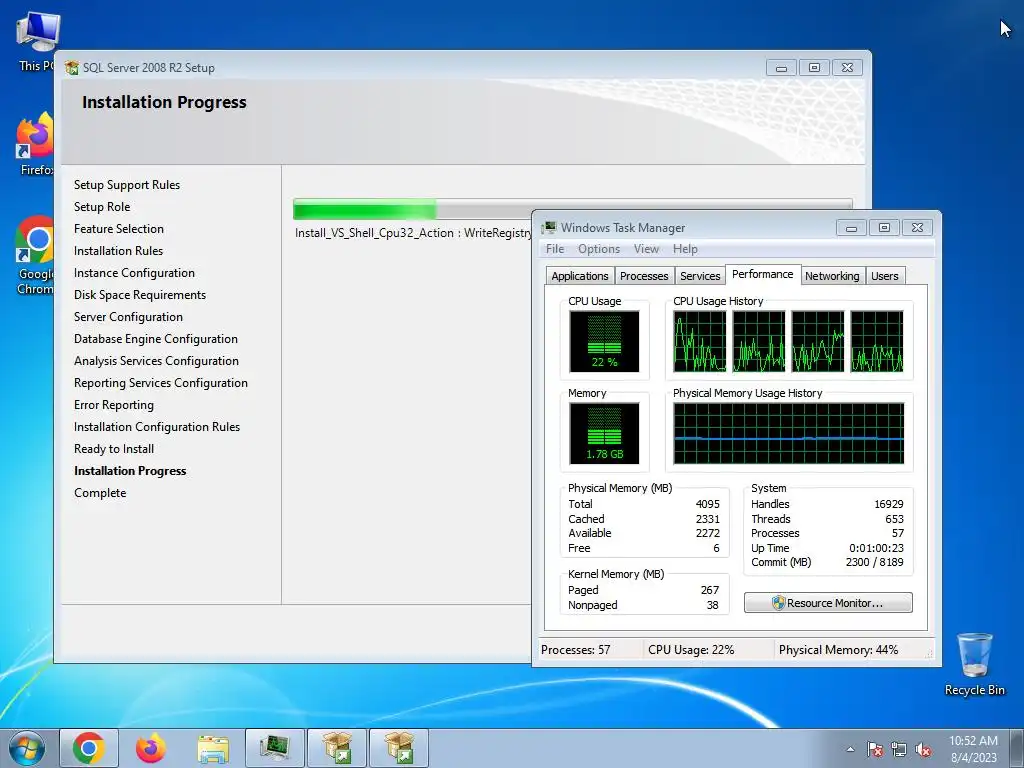1024x768 pixels.
Task: Launch Chrome from the taskbar
Action: 89,748
